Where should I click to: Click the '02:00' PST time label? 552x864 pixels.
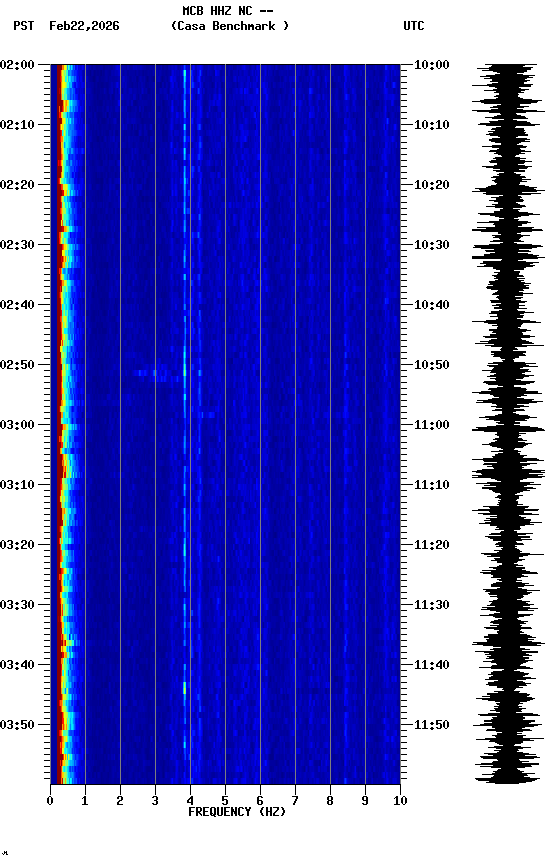pyautogui.click(x=17, y=65)
